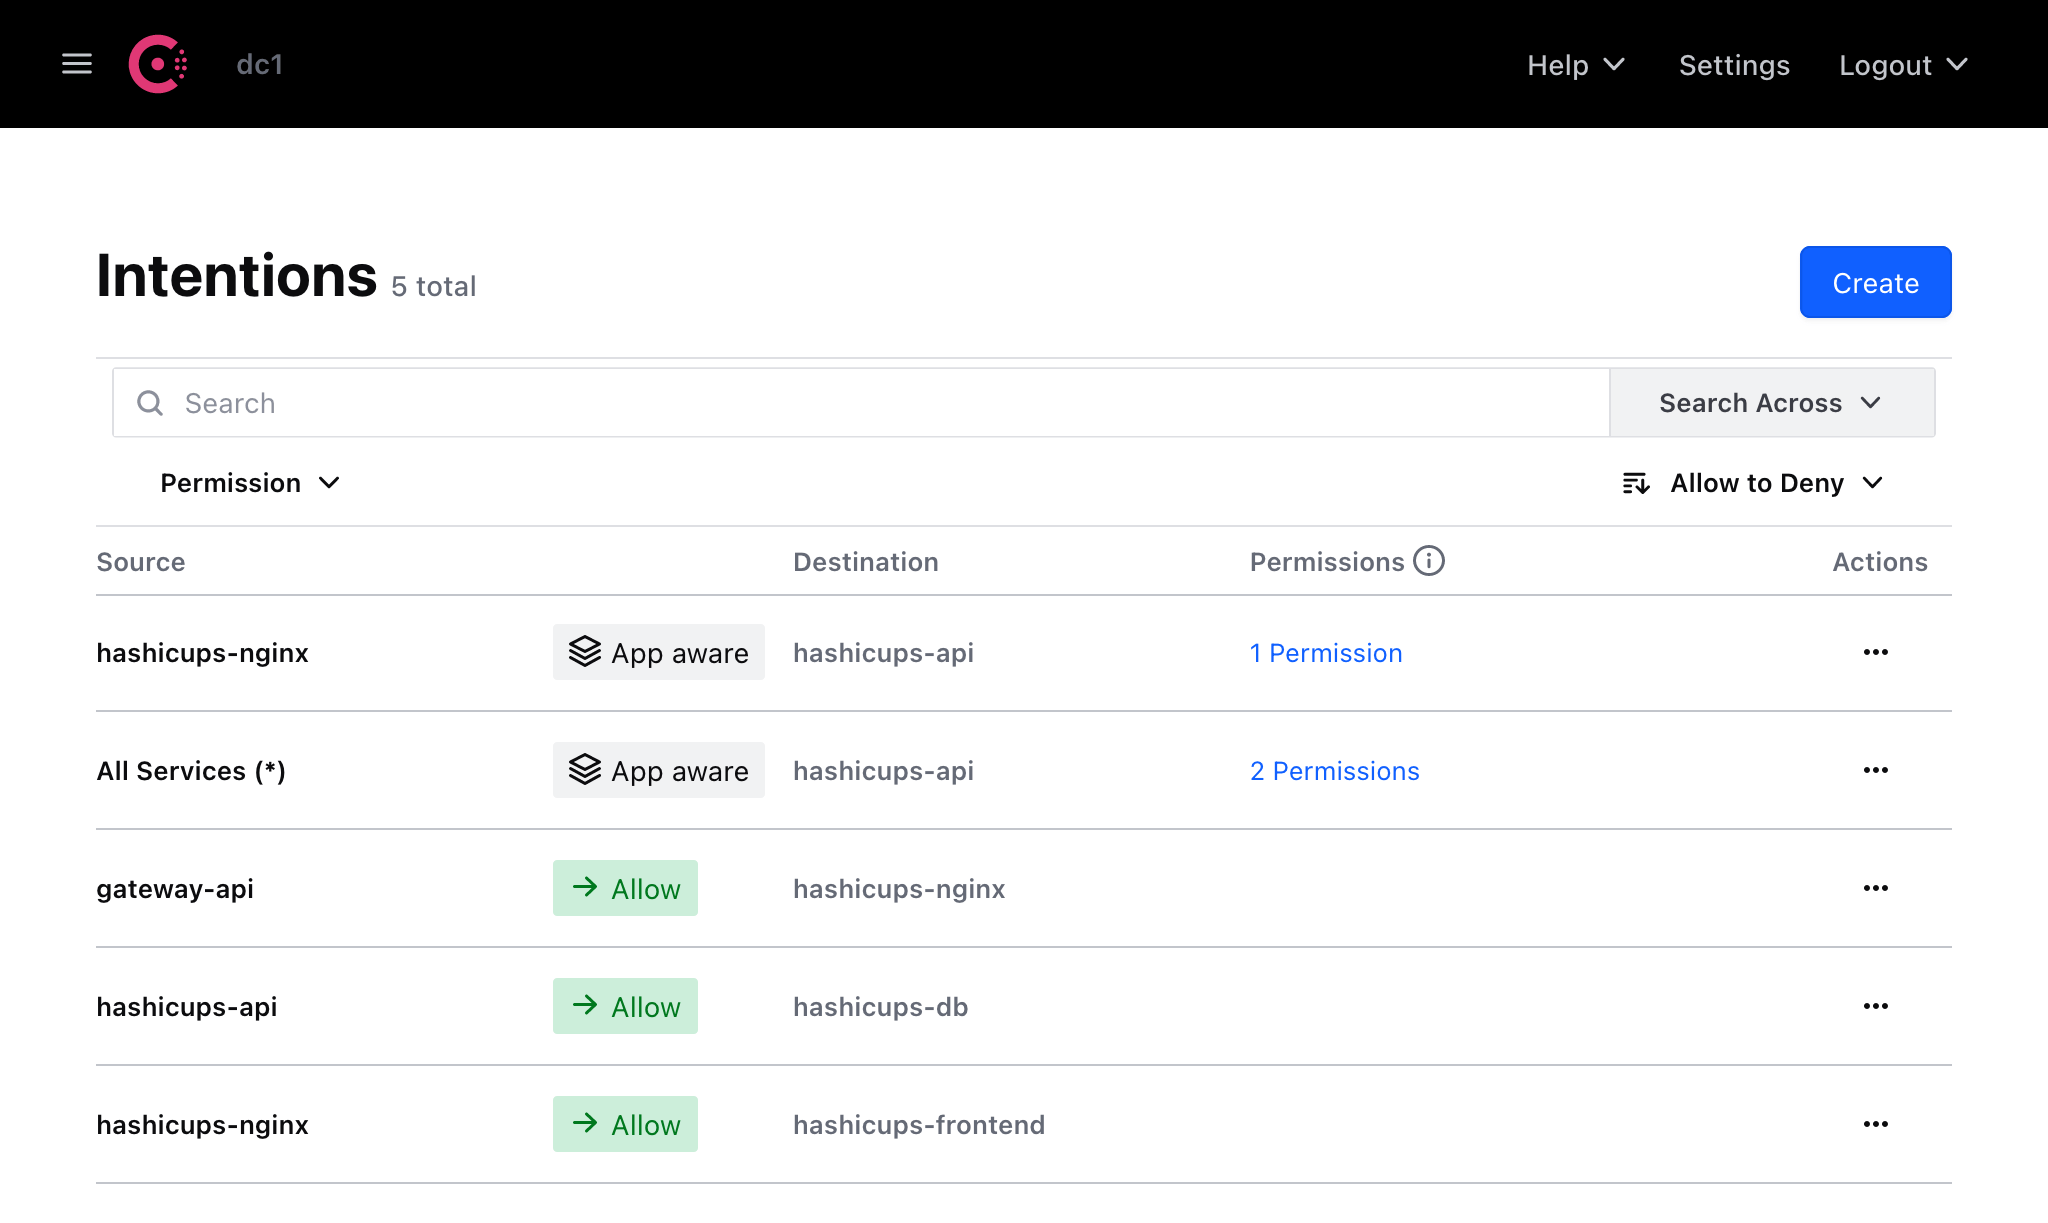Image resolution: width=2048 pixels, height=1223 pixels.
Task: Open actions for All Services intention
Action: click(x=1875, y=770)
